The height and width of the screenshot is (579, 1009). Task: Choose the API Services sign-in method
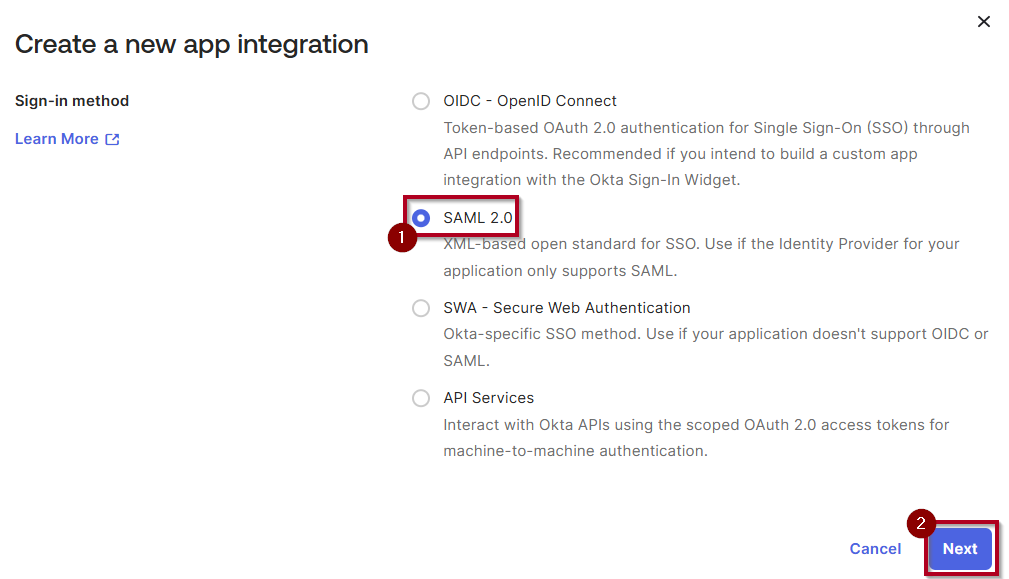(x=421, y=397)
